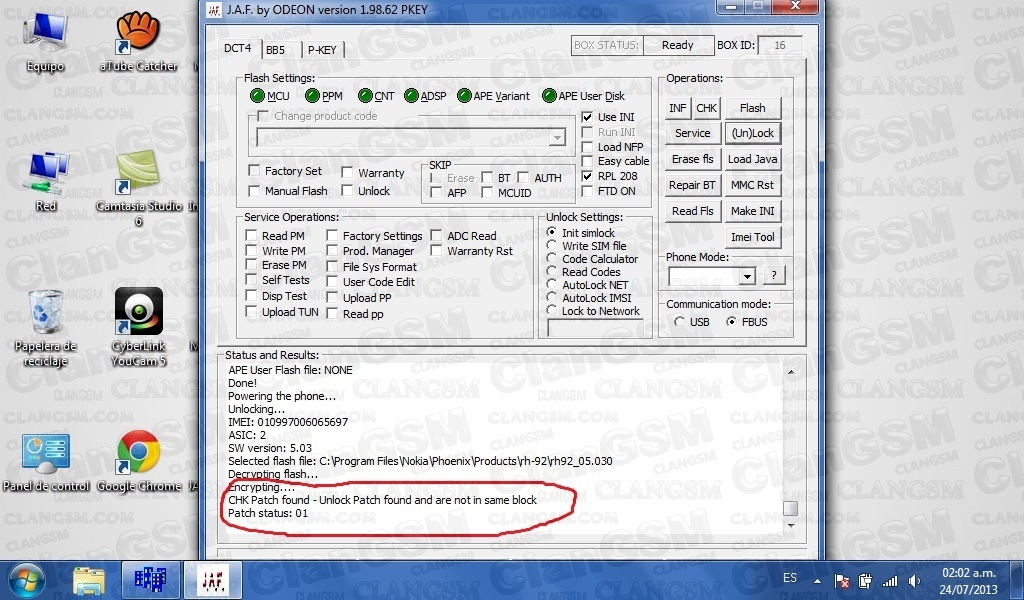
Task: Select the CyberLink YouCam 5 shortcut
Action: point(138,328)
